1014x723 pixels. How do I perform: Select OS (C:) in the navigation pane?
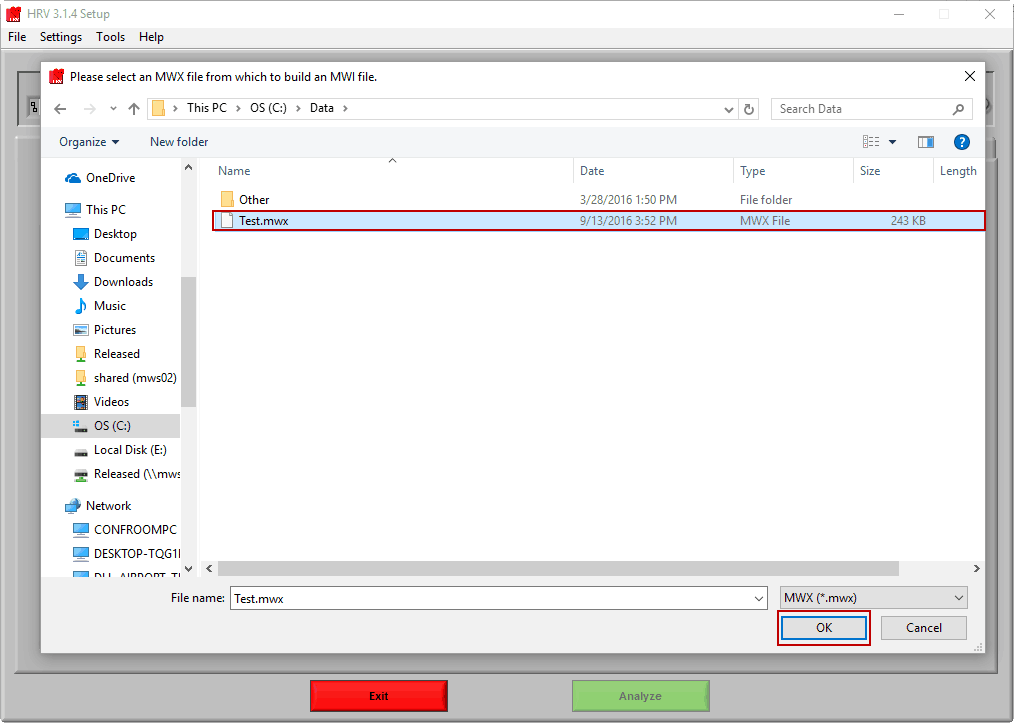point(111,426)
